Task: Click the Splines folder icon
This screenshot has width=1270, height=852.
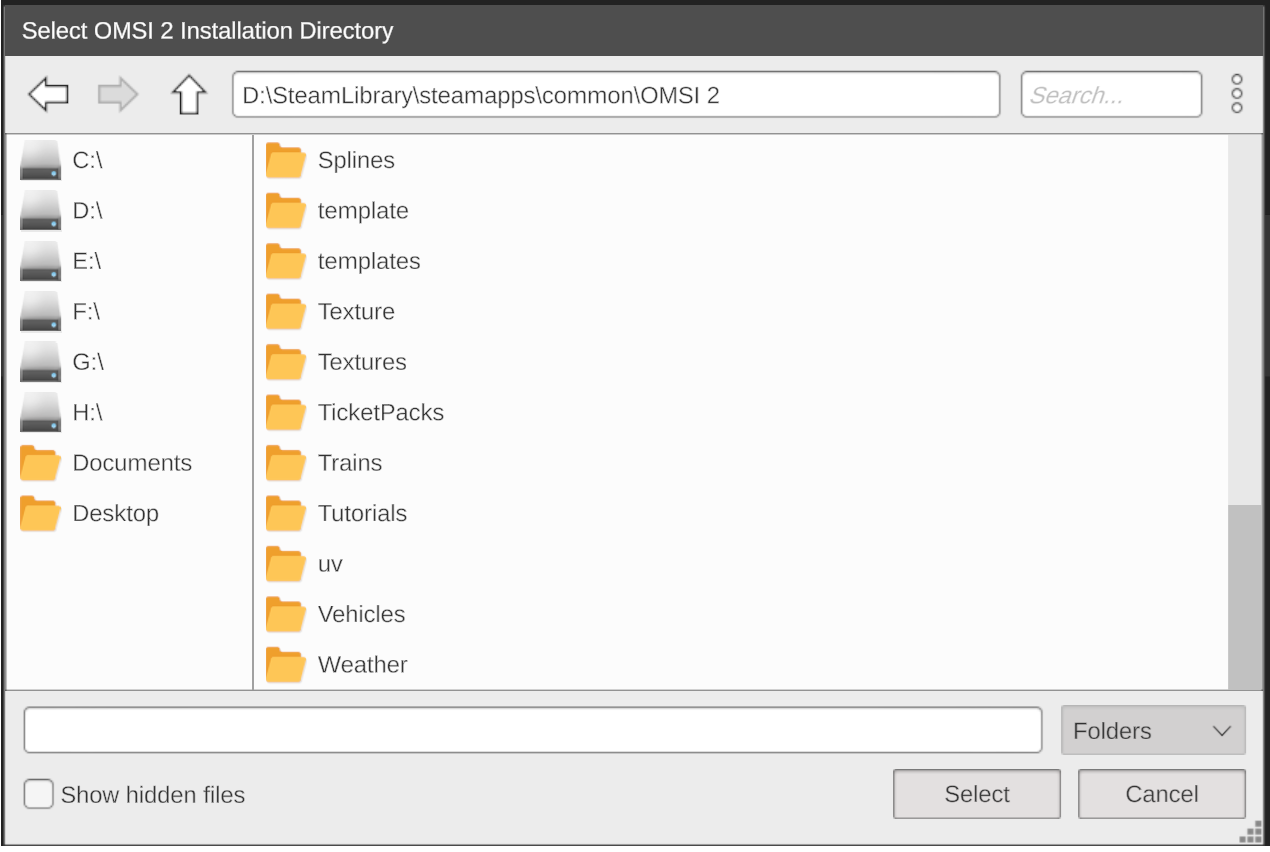Action: coord(286,160)
